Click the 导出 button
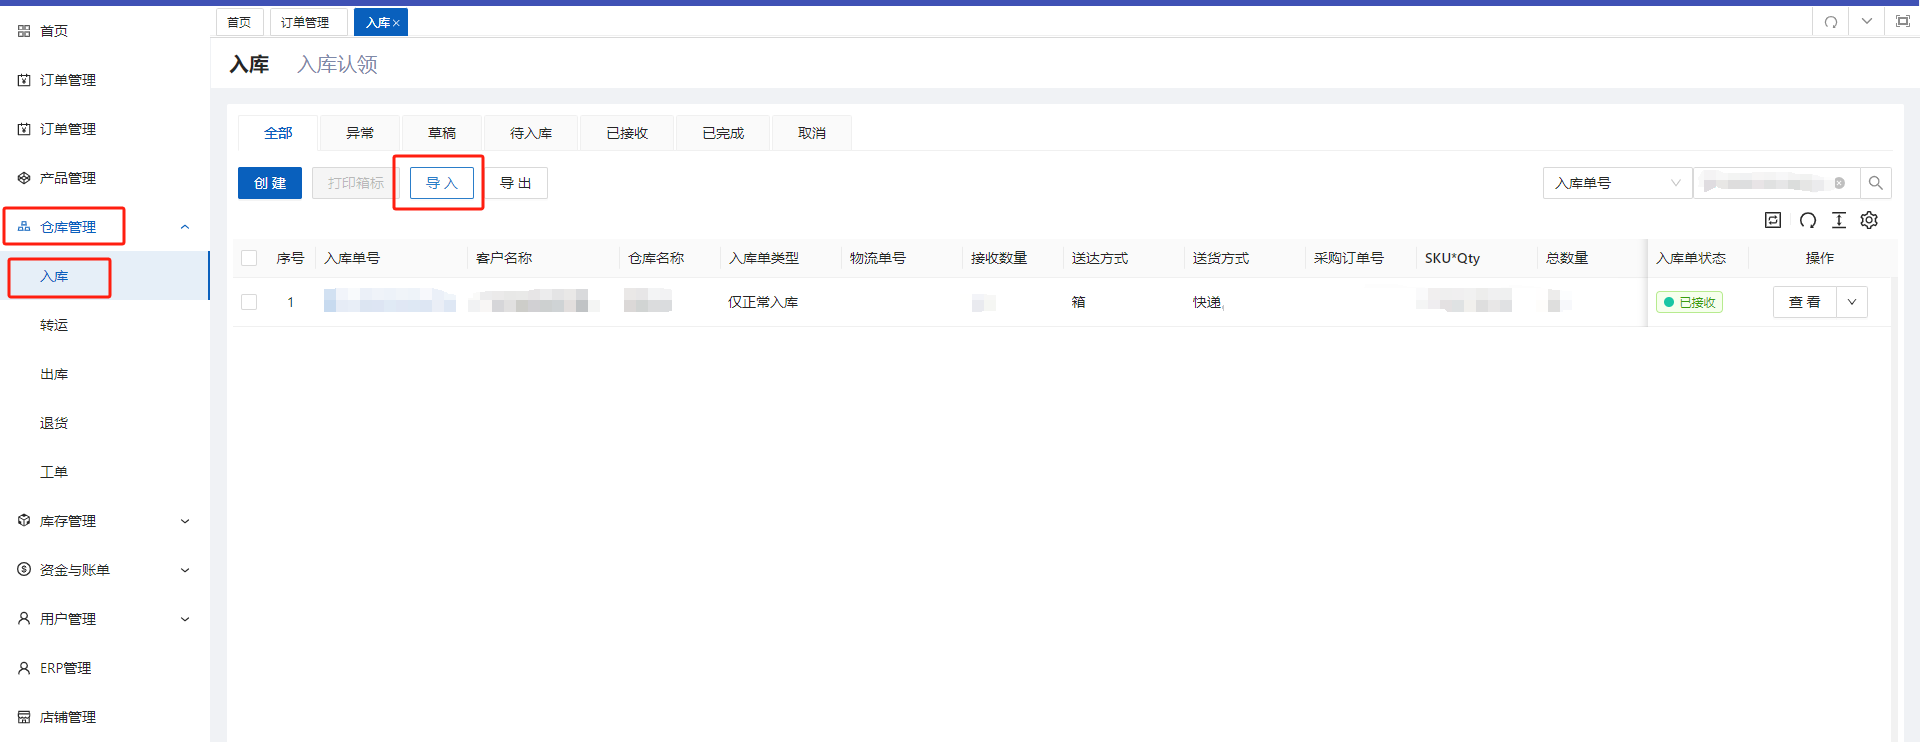This screenshot has height=742, width=1920. (516, 183)
